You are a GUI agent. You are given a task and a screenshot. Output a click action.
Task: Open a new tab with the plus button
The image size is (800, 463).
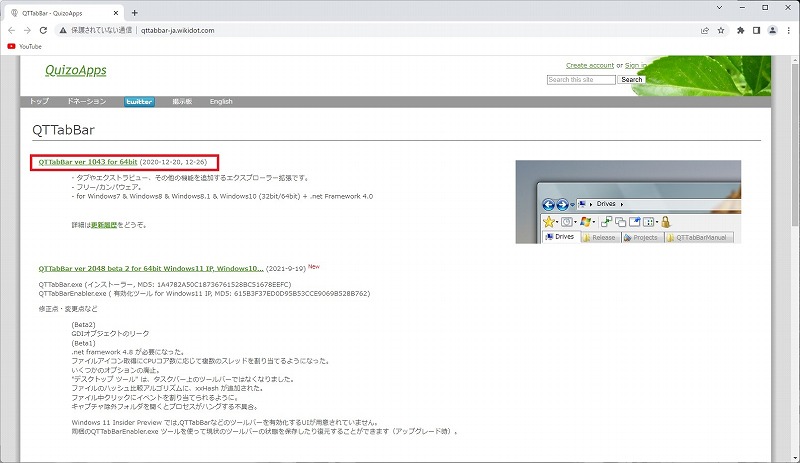tap(135, 13)
